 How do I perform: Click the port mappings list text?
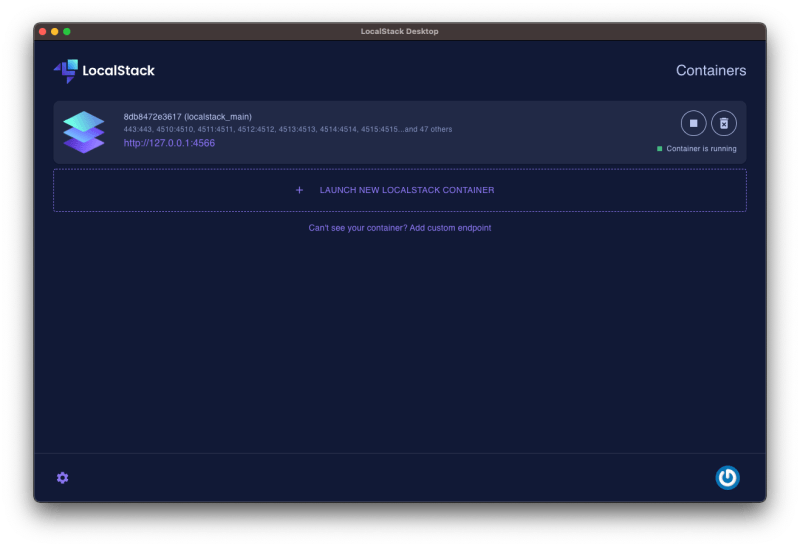tap(288, 130)
